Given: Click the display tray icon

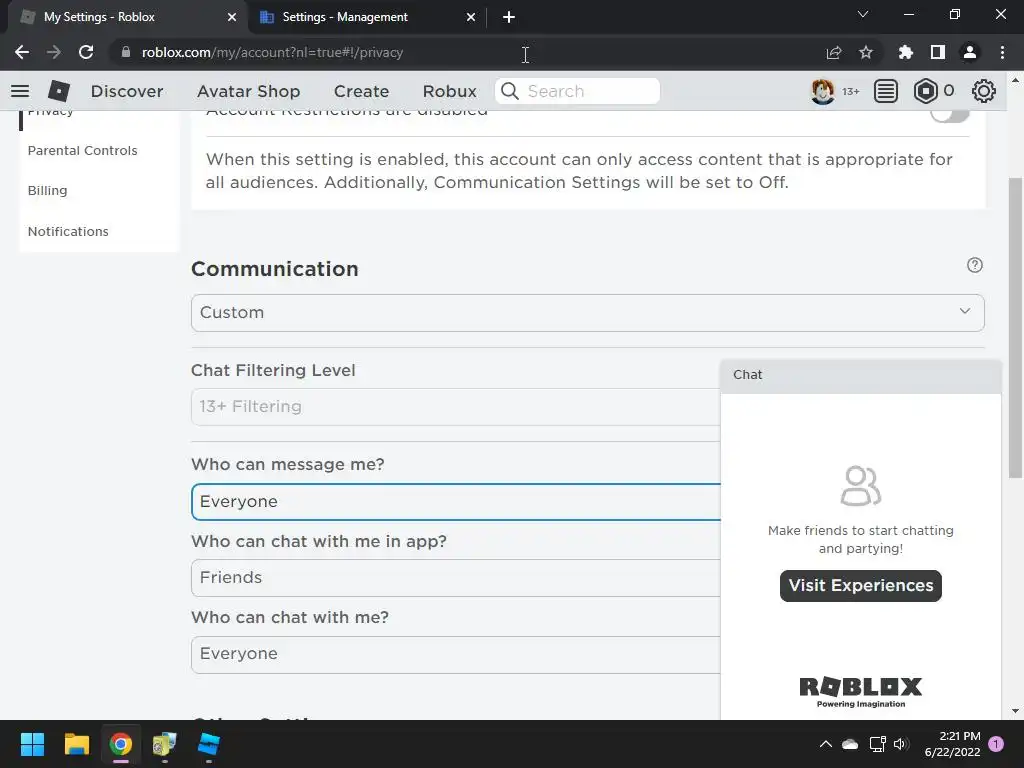Looking at the screenshot, I should tap(877, 744).
